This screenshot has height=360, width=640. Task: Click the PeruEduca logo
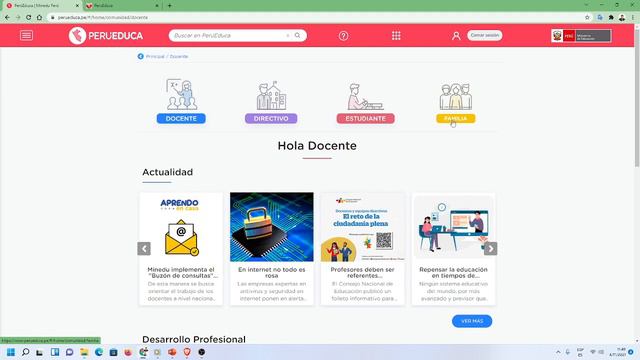pos(106,36)
